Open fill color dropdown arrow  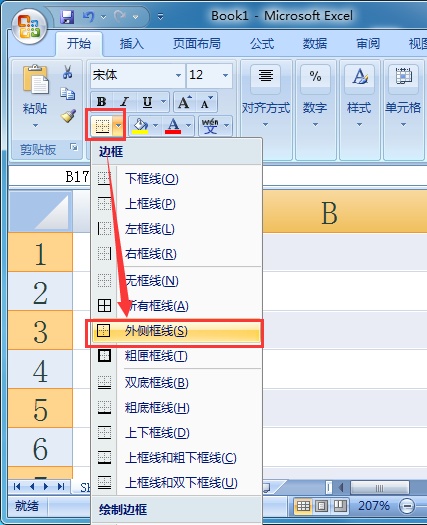pyautogui.click(x=155, y=126)
